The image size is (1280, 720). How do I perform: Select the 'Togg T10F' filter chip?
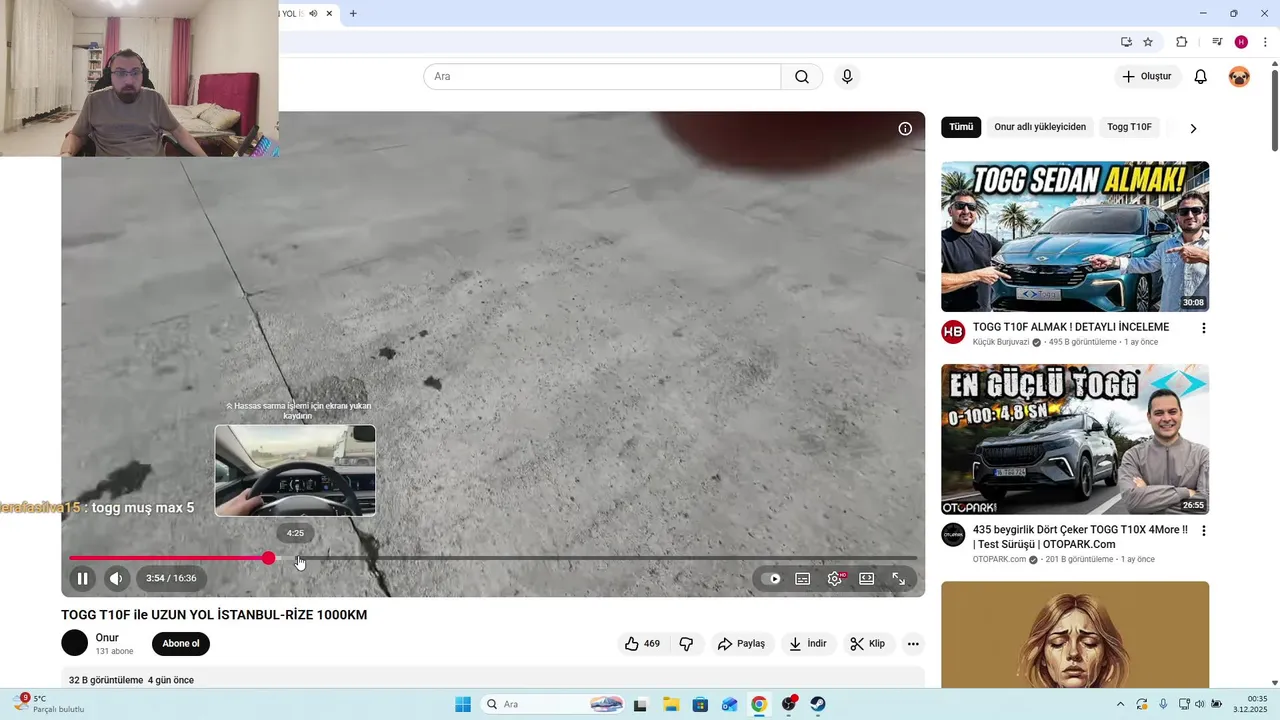(x=1129, y=127)
